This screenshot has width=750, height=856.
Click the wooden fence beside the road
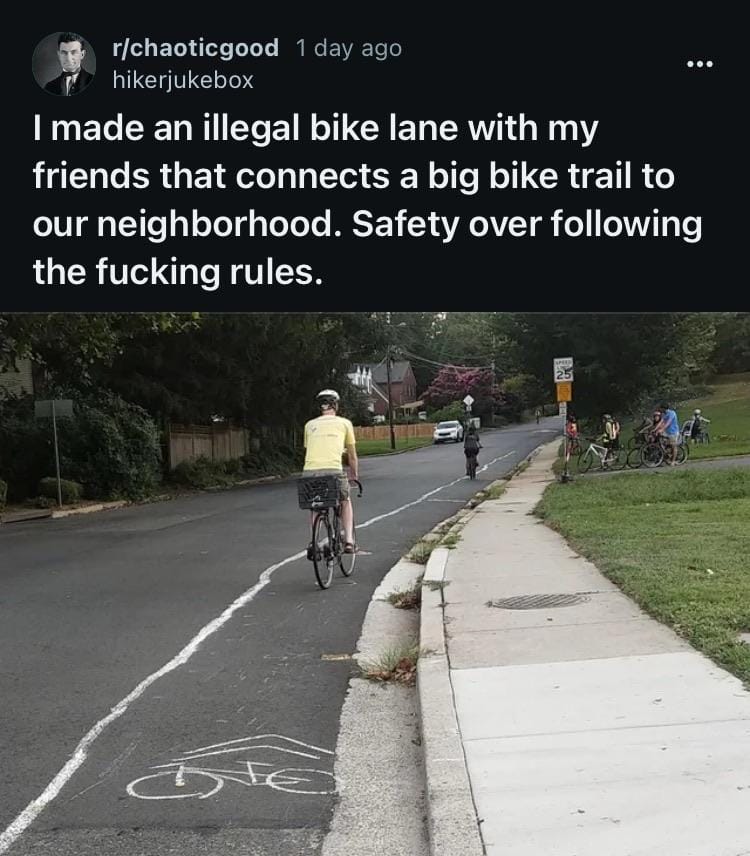pyautogui.click(x=208, y=444)
